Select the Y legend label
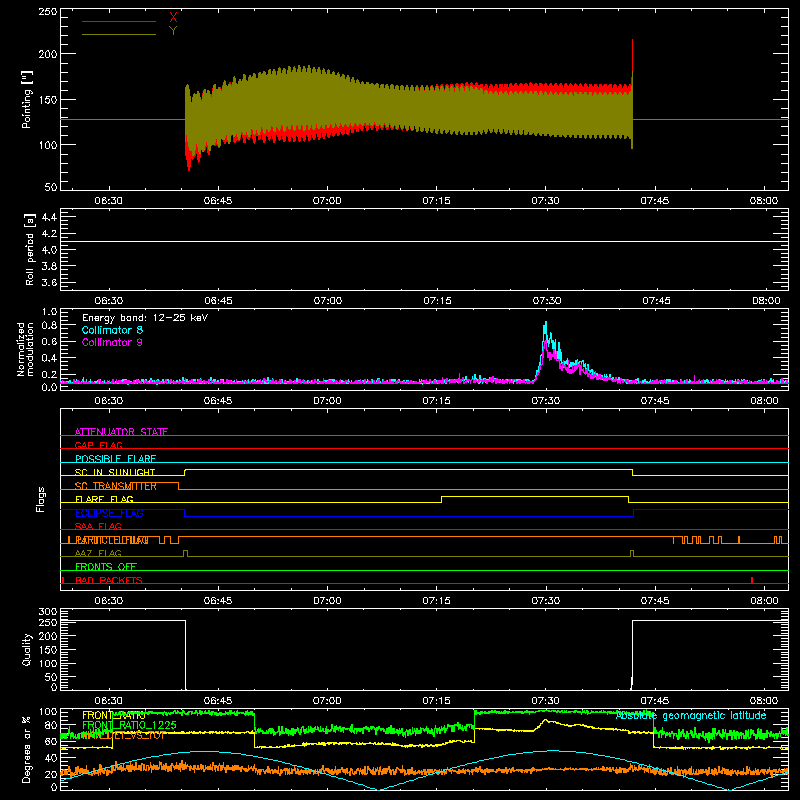 click(x=173, y=31)
